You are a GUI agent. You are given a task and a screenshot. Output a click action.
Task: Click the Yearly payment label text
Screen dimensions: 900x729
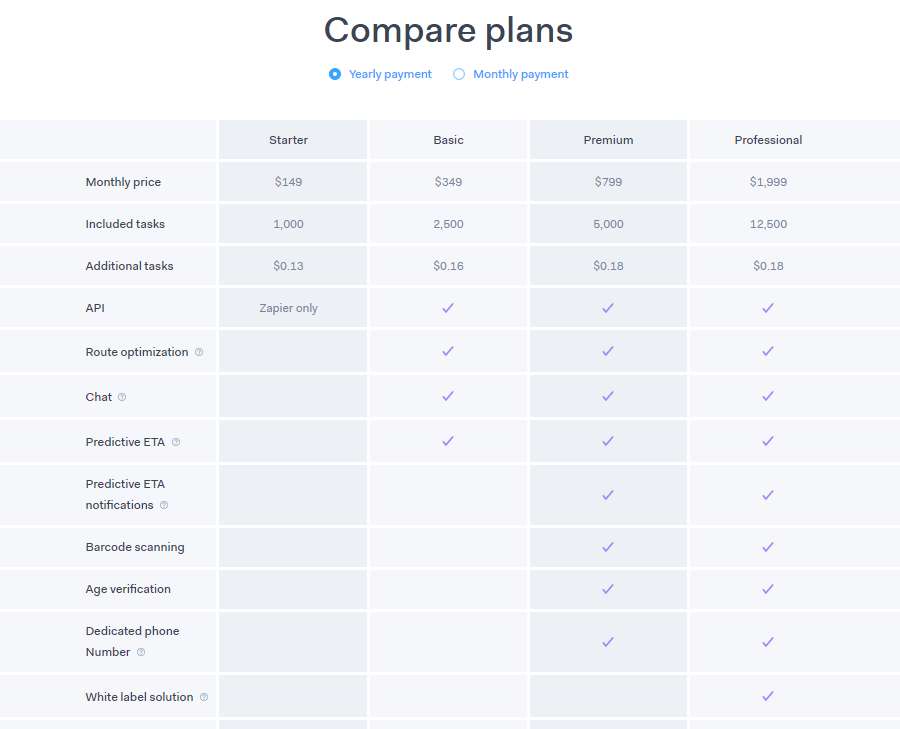(x=390, y=74)
